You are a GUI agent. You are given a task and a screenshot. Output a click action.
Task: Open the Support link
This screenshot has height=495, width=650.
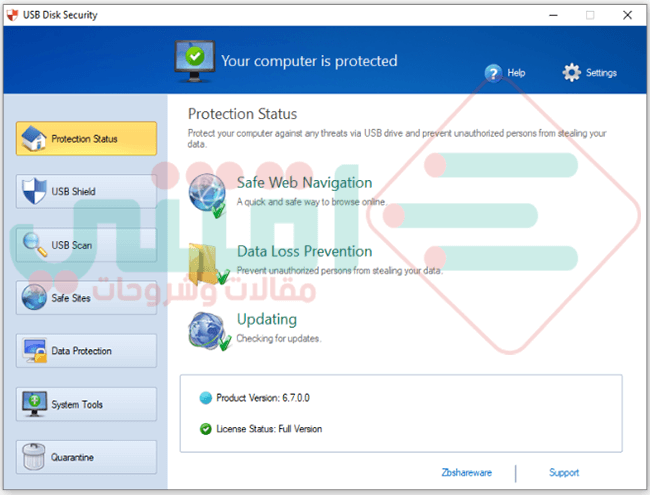[564, 473]
